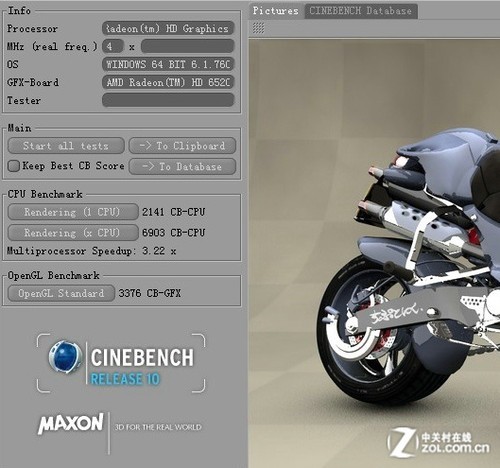Click the MHz core count field showing 4
500x468 pixels.
pyautogui.click(x=113, y=46)
